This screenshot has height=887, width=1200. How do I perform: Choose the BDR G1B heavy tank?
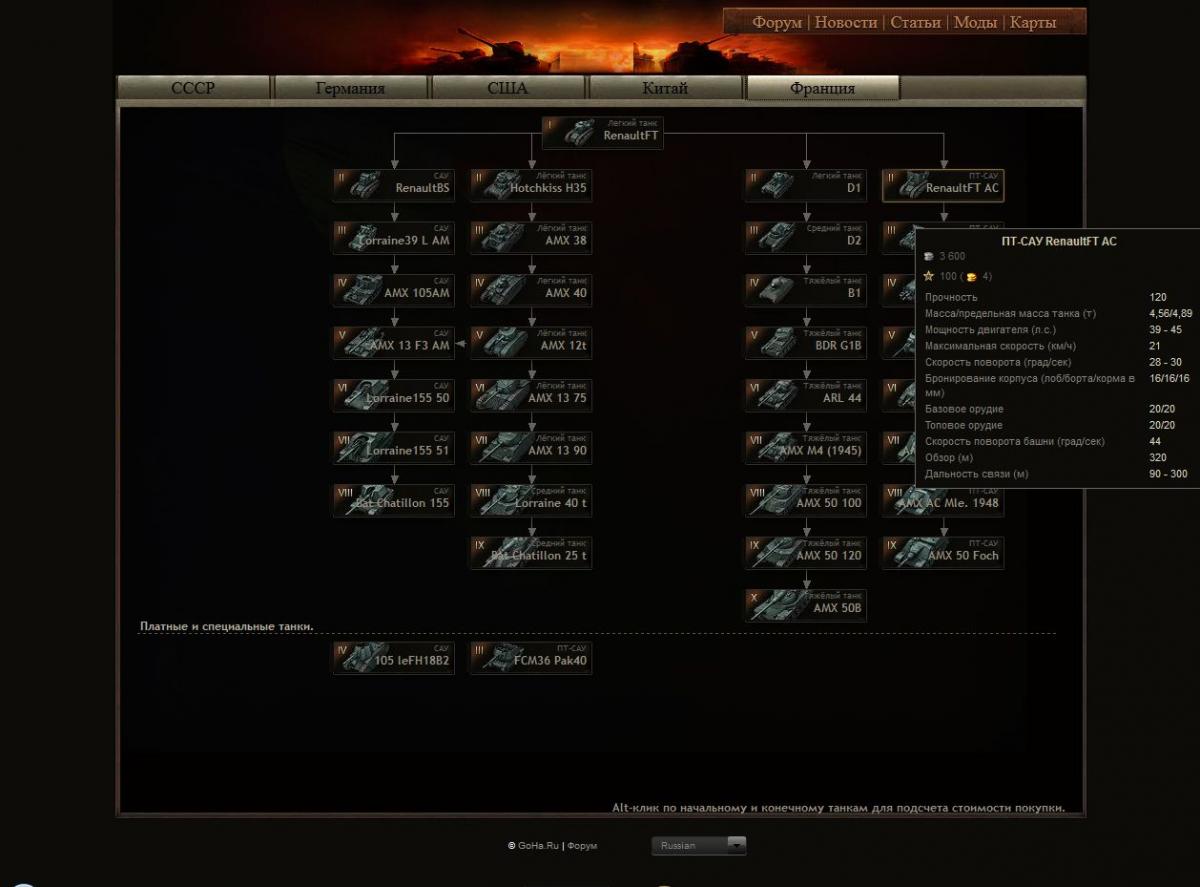[805, 343]
